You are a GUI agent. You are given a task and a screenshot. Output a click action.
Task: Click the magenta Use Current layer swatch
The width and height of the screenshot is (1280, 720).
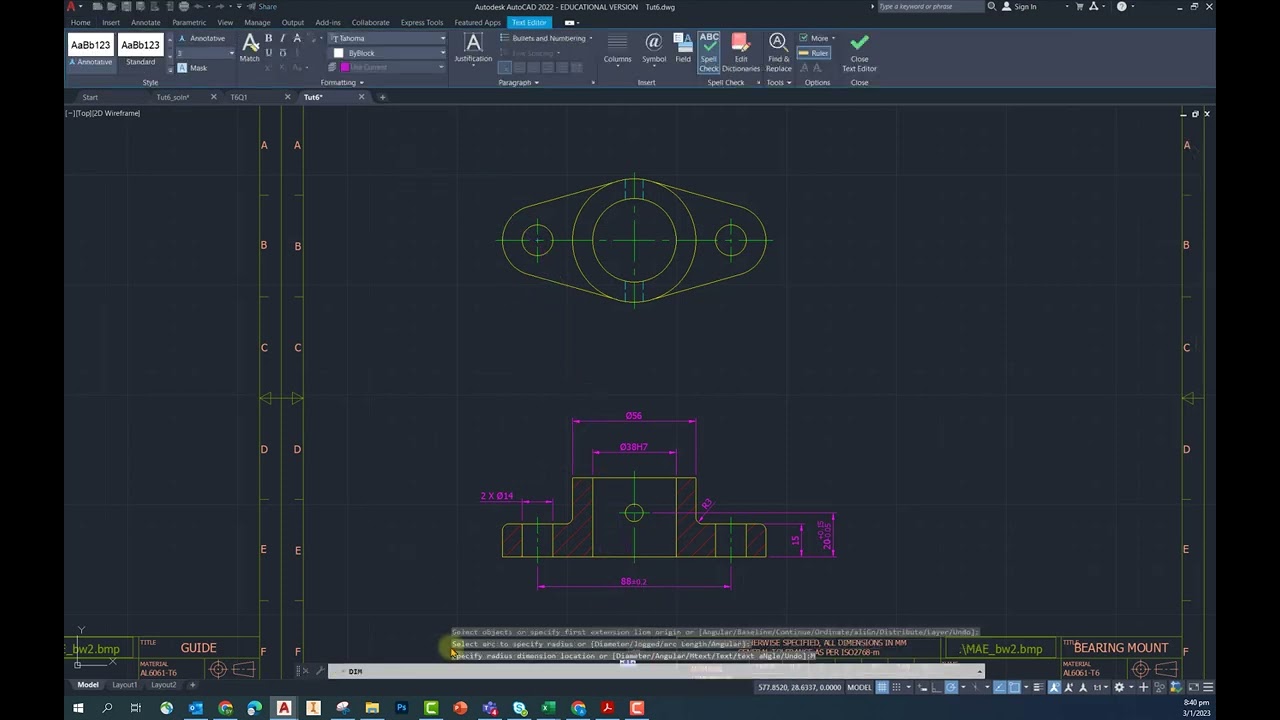coord(345,67)
